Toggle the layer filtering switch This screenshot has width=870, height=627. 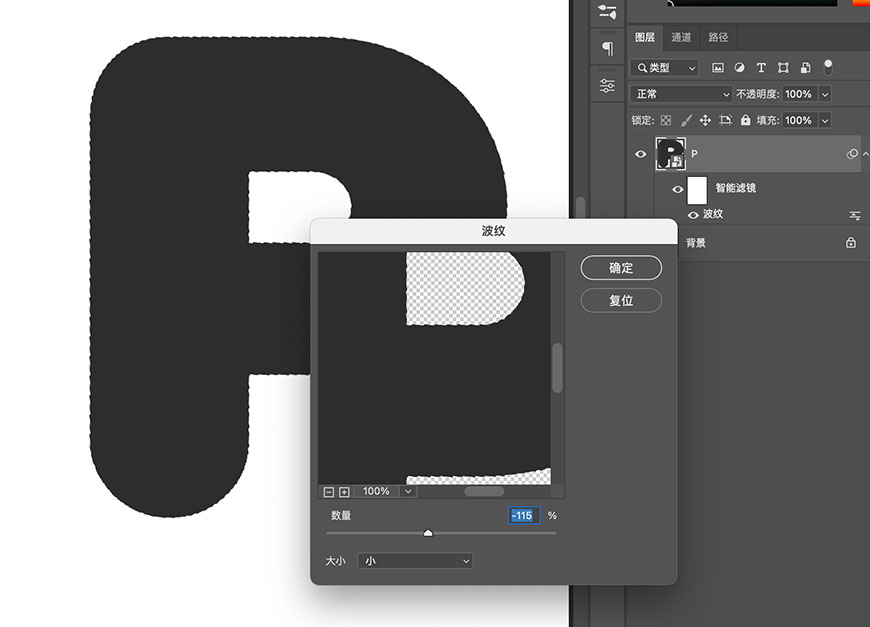tap(828, 67)
